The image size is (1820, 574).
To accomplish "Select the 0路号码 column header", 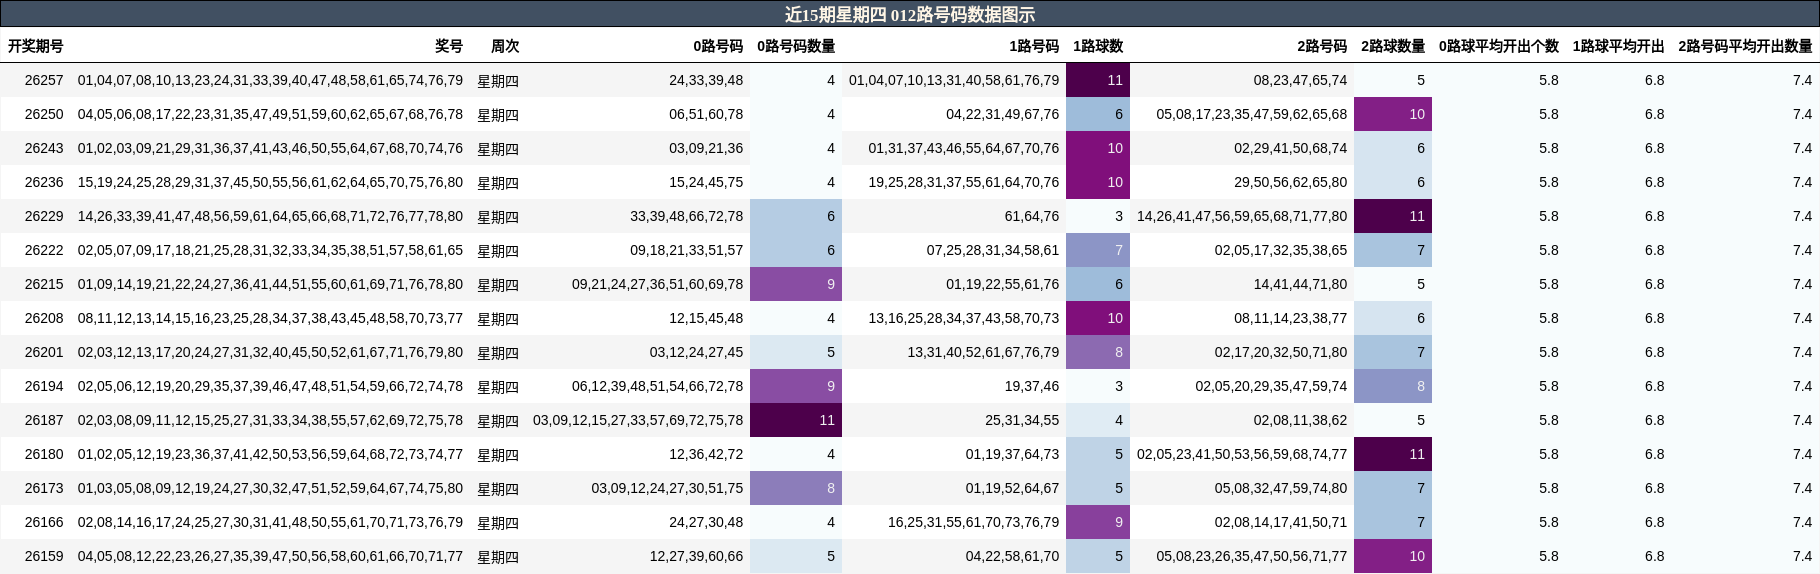I will point(718,46).
